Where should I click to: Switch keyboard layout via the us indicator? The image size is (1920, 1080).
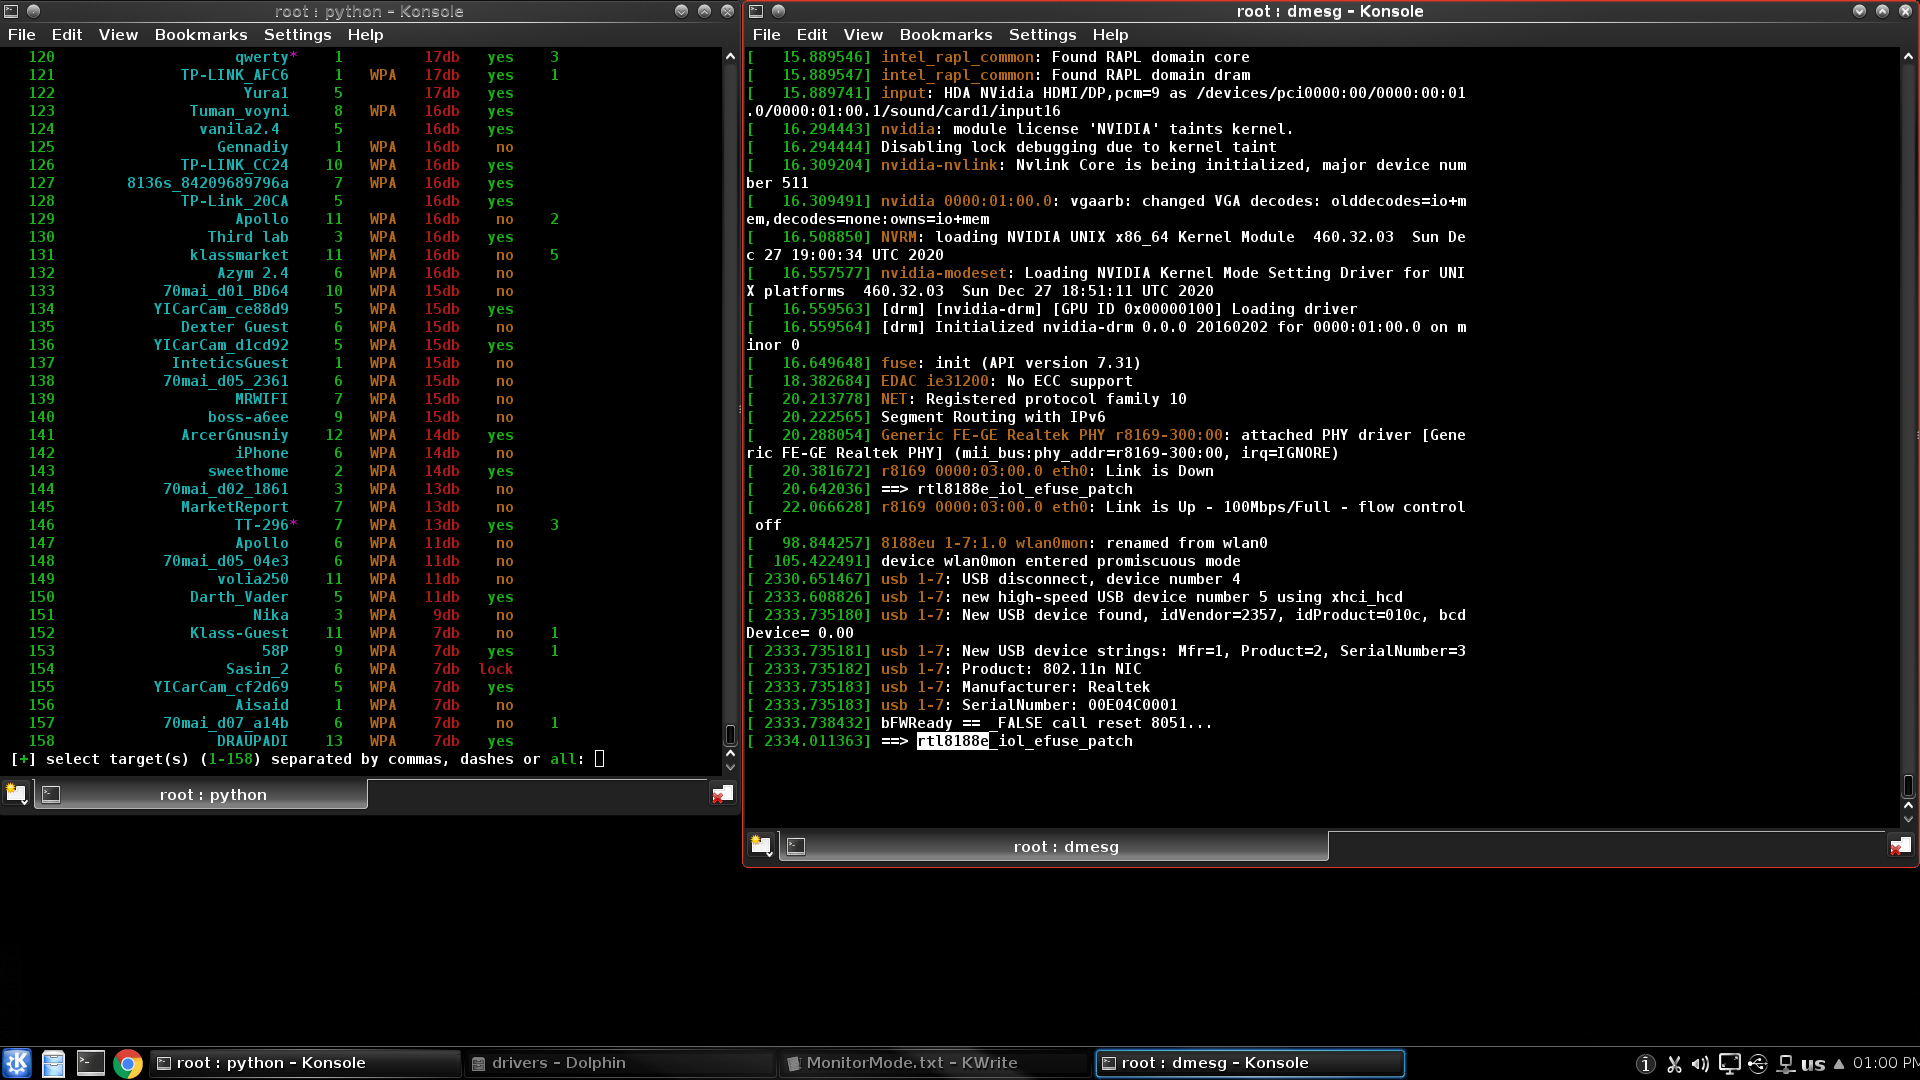click(1813, 1064)
